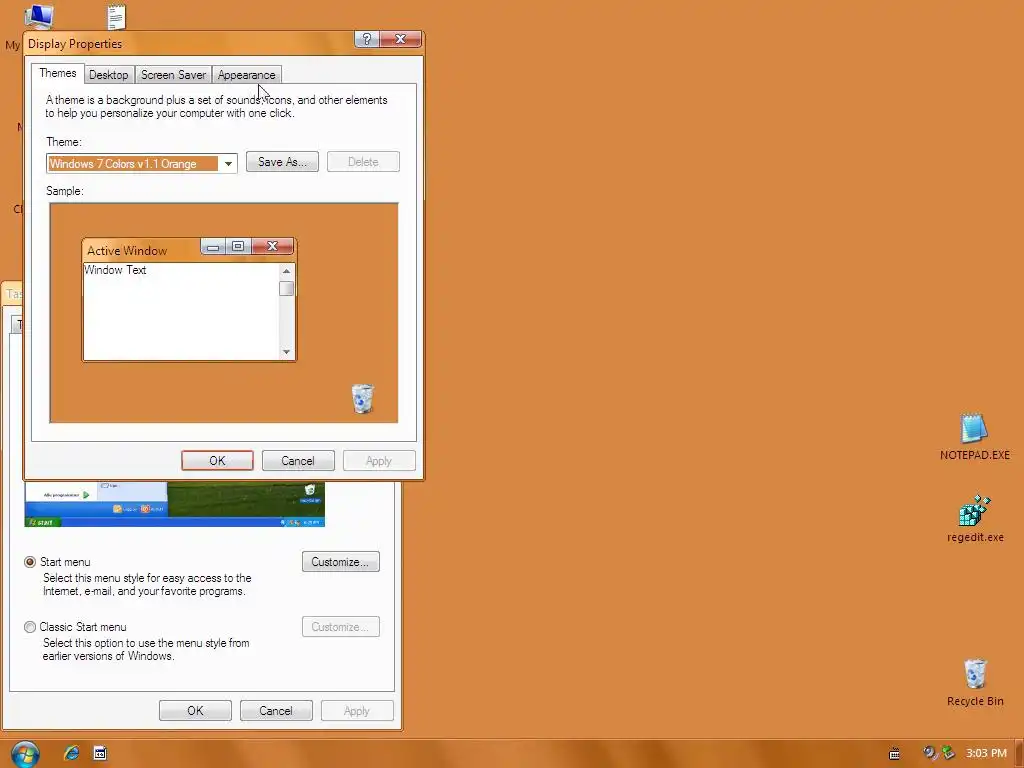Image resolution: width=1024 pixels, height=768 pixels.
Task: Click the Help question mark in Display Properties
Action: (x=367, y=39)
